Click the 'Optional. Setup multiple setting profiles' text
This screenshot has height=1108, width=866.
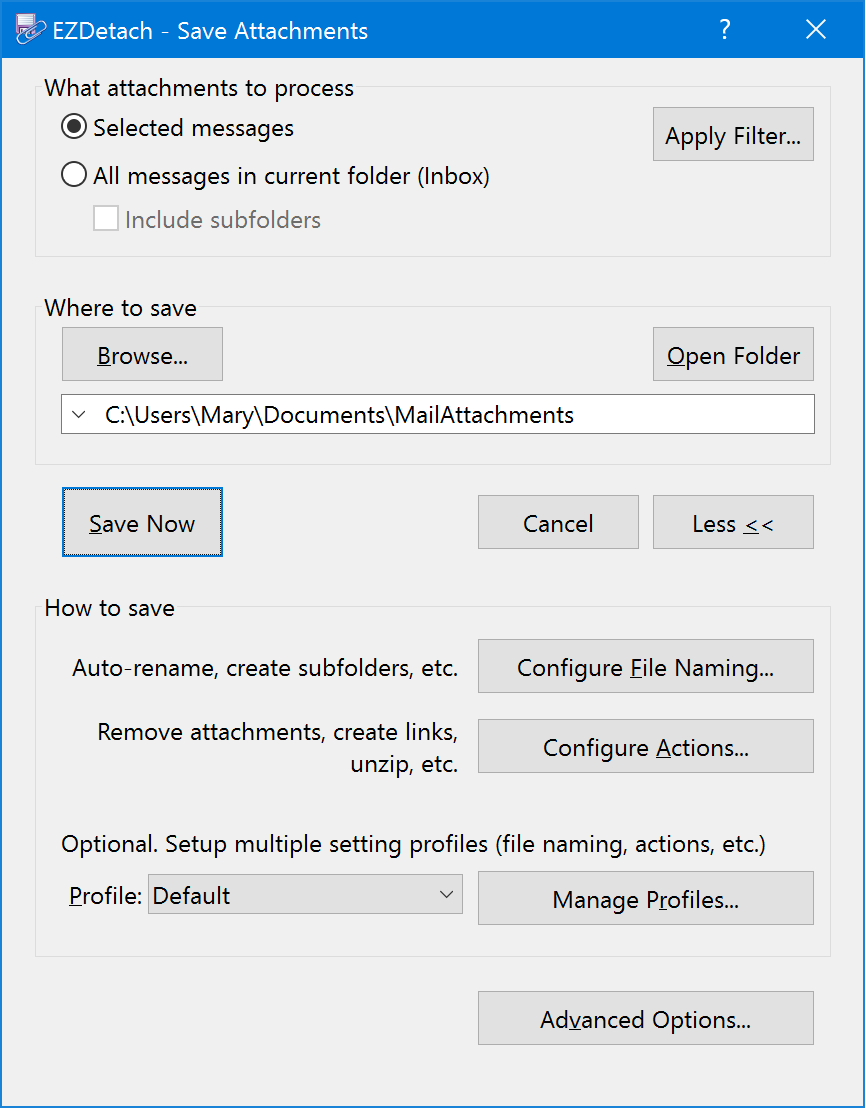coord(413,844)
